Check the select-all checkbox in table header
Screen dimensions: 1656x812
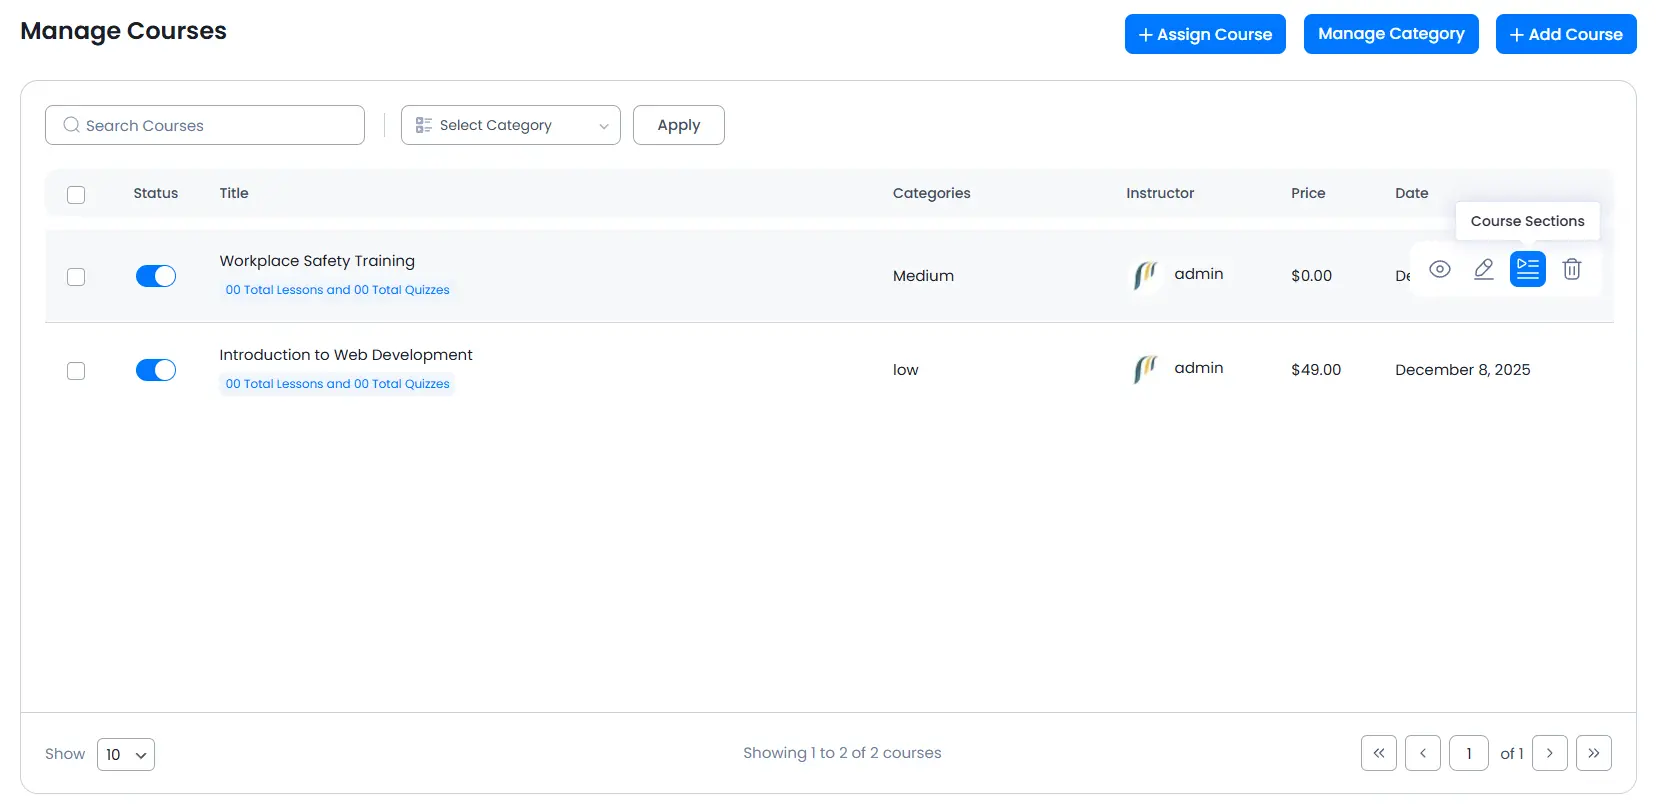click(x=76, y=195)
